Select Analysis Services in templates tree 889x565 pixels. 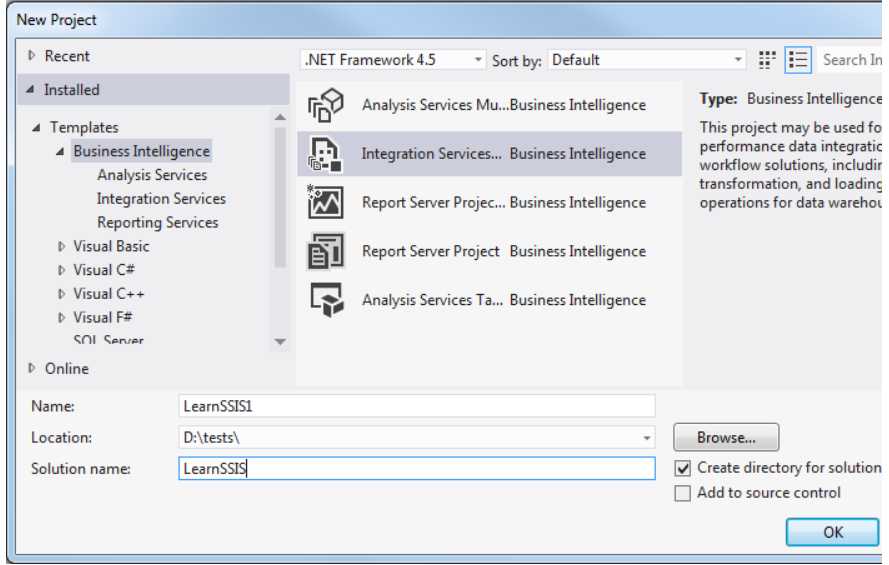tap(152, 175)
